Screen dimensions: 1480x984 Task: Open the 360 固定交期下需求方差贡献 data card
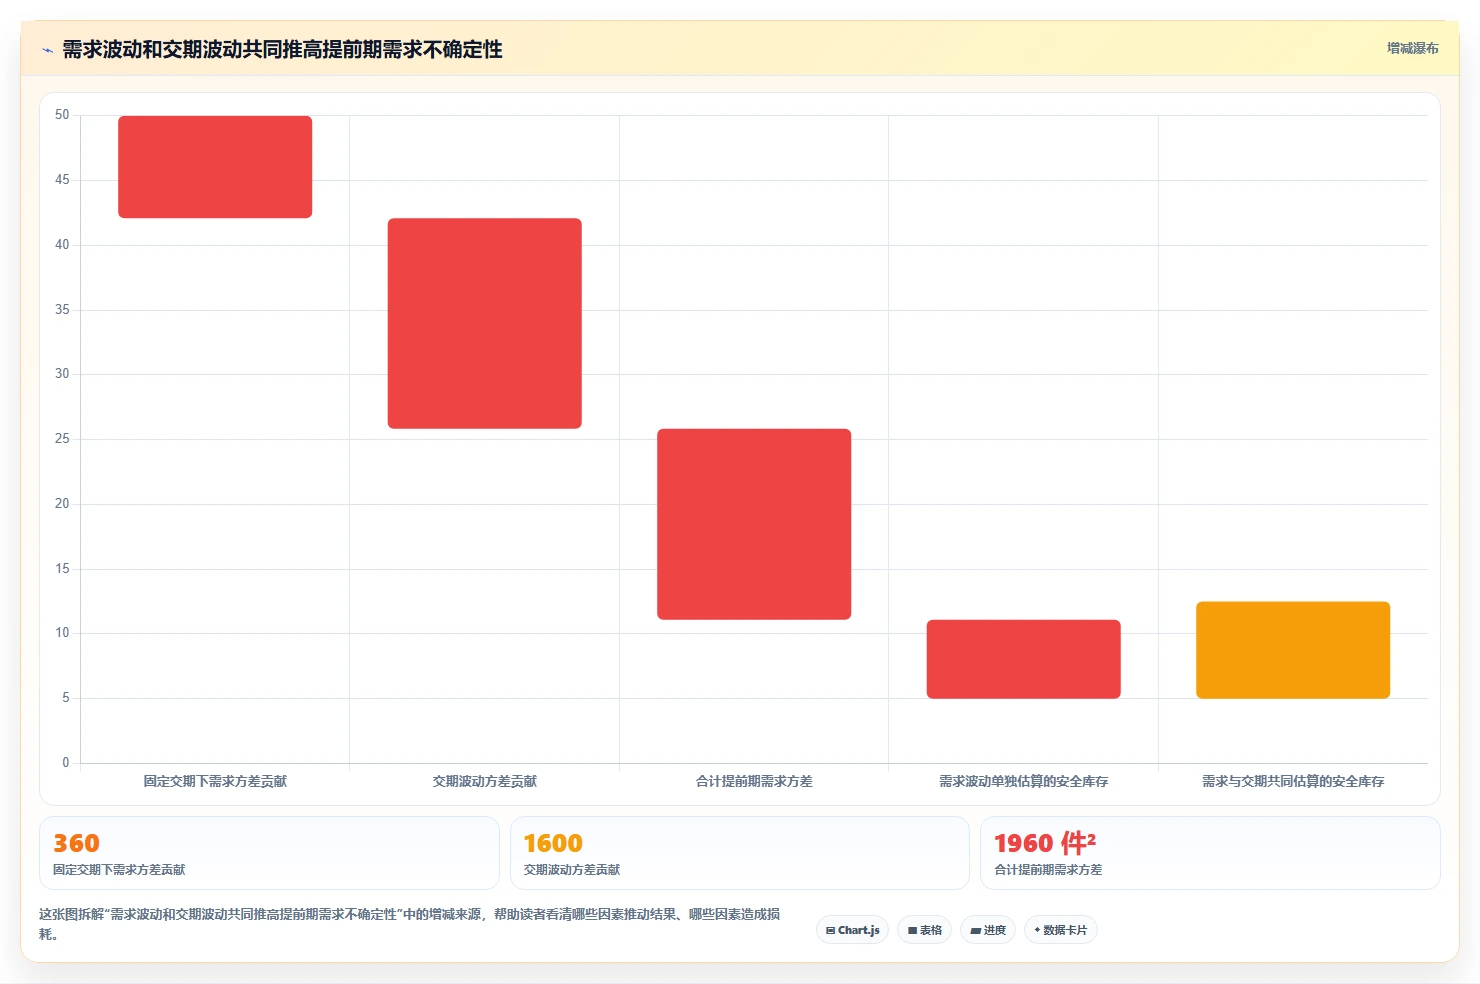coord(269,853)
